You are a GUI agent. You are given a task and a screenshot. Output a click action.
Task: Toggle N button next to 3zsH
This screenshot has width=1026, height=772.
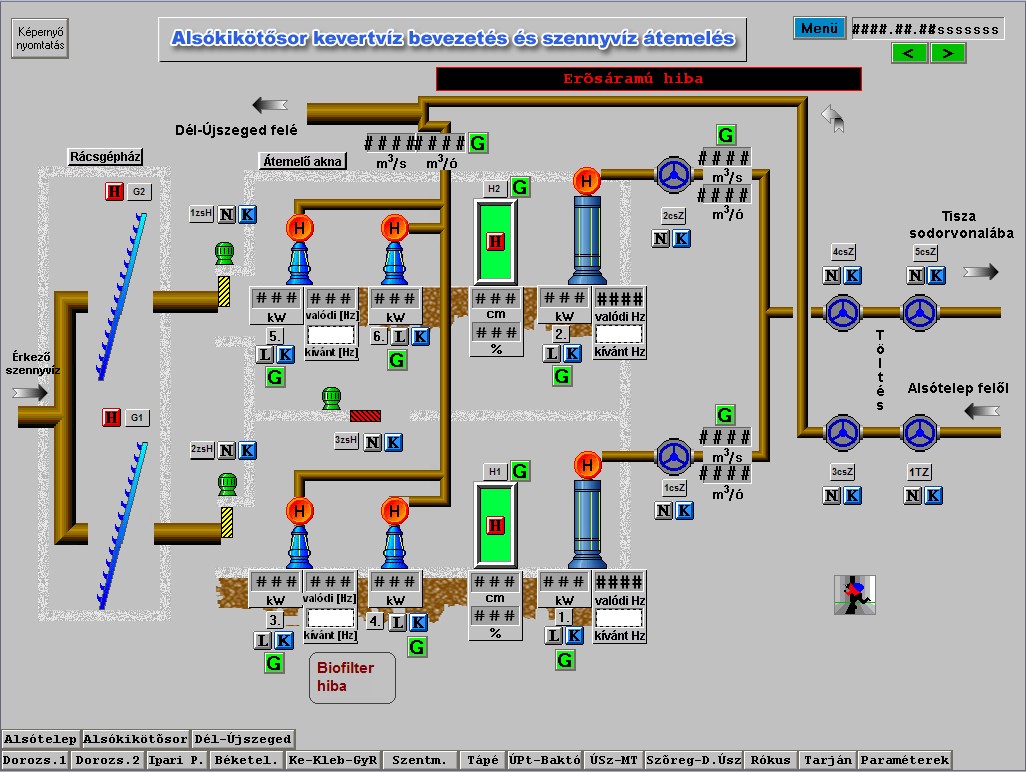click(x=373, y=442)
